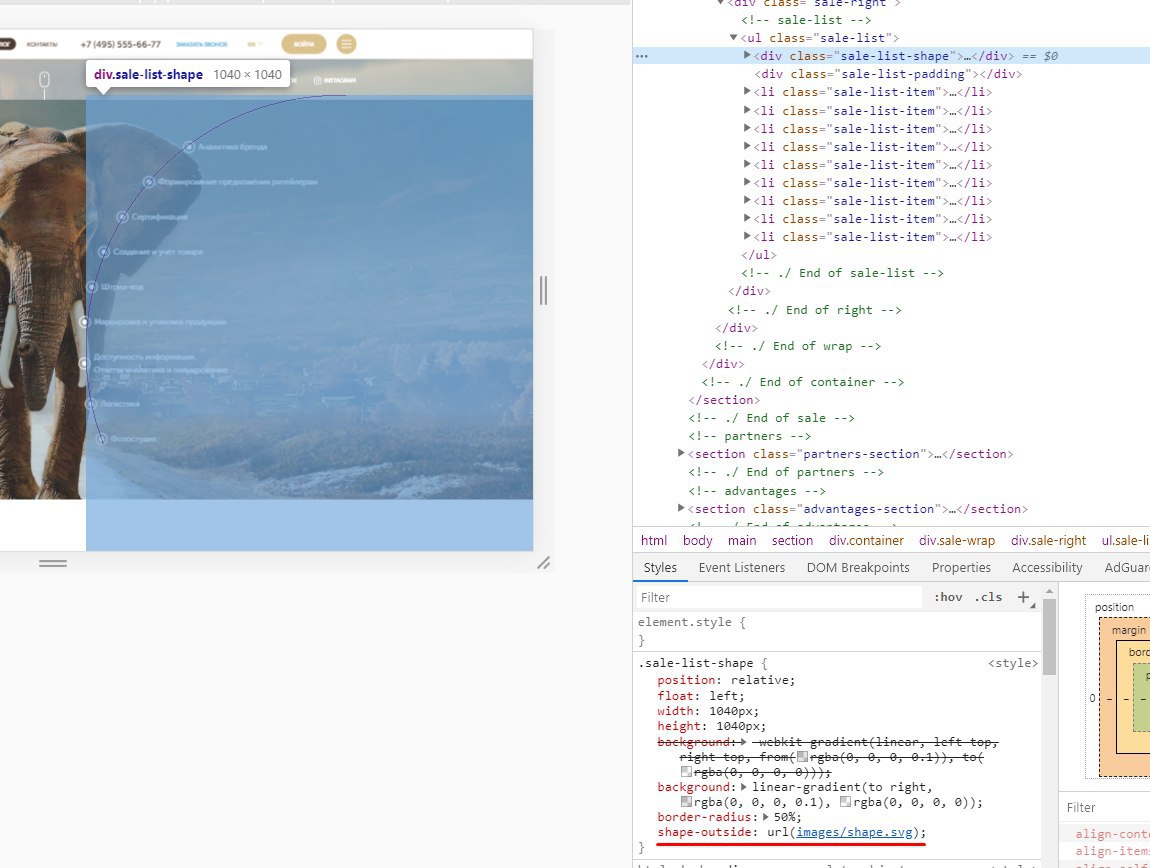This screenshot has width=1150, height=868.
Task: Click the ЗАКАЗАТЬ ЗВОНОК link
Action: (x=202, y=45)
